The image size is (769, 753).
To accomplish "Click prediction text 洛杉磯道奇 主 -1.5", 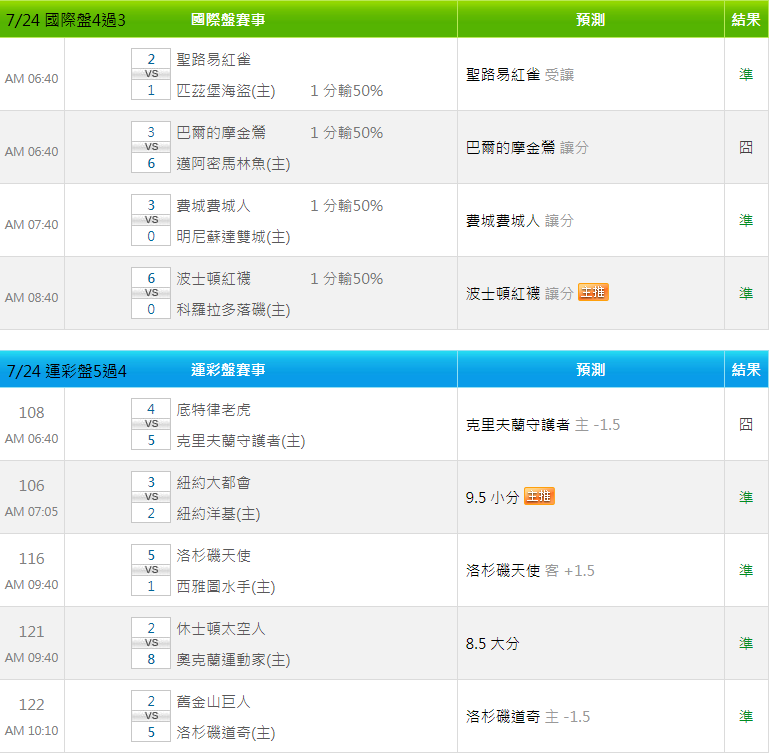I will point(528,717).
